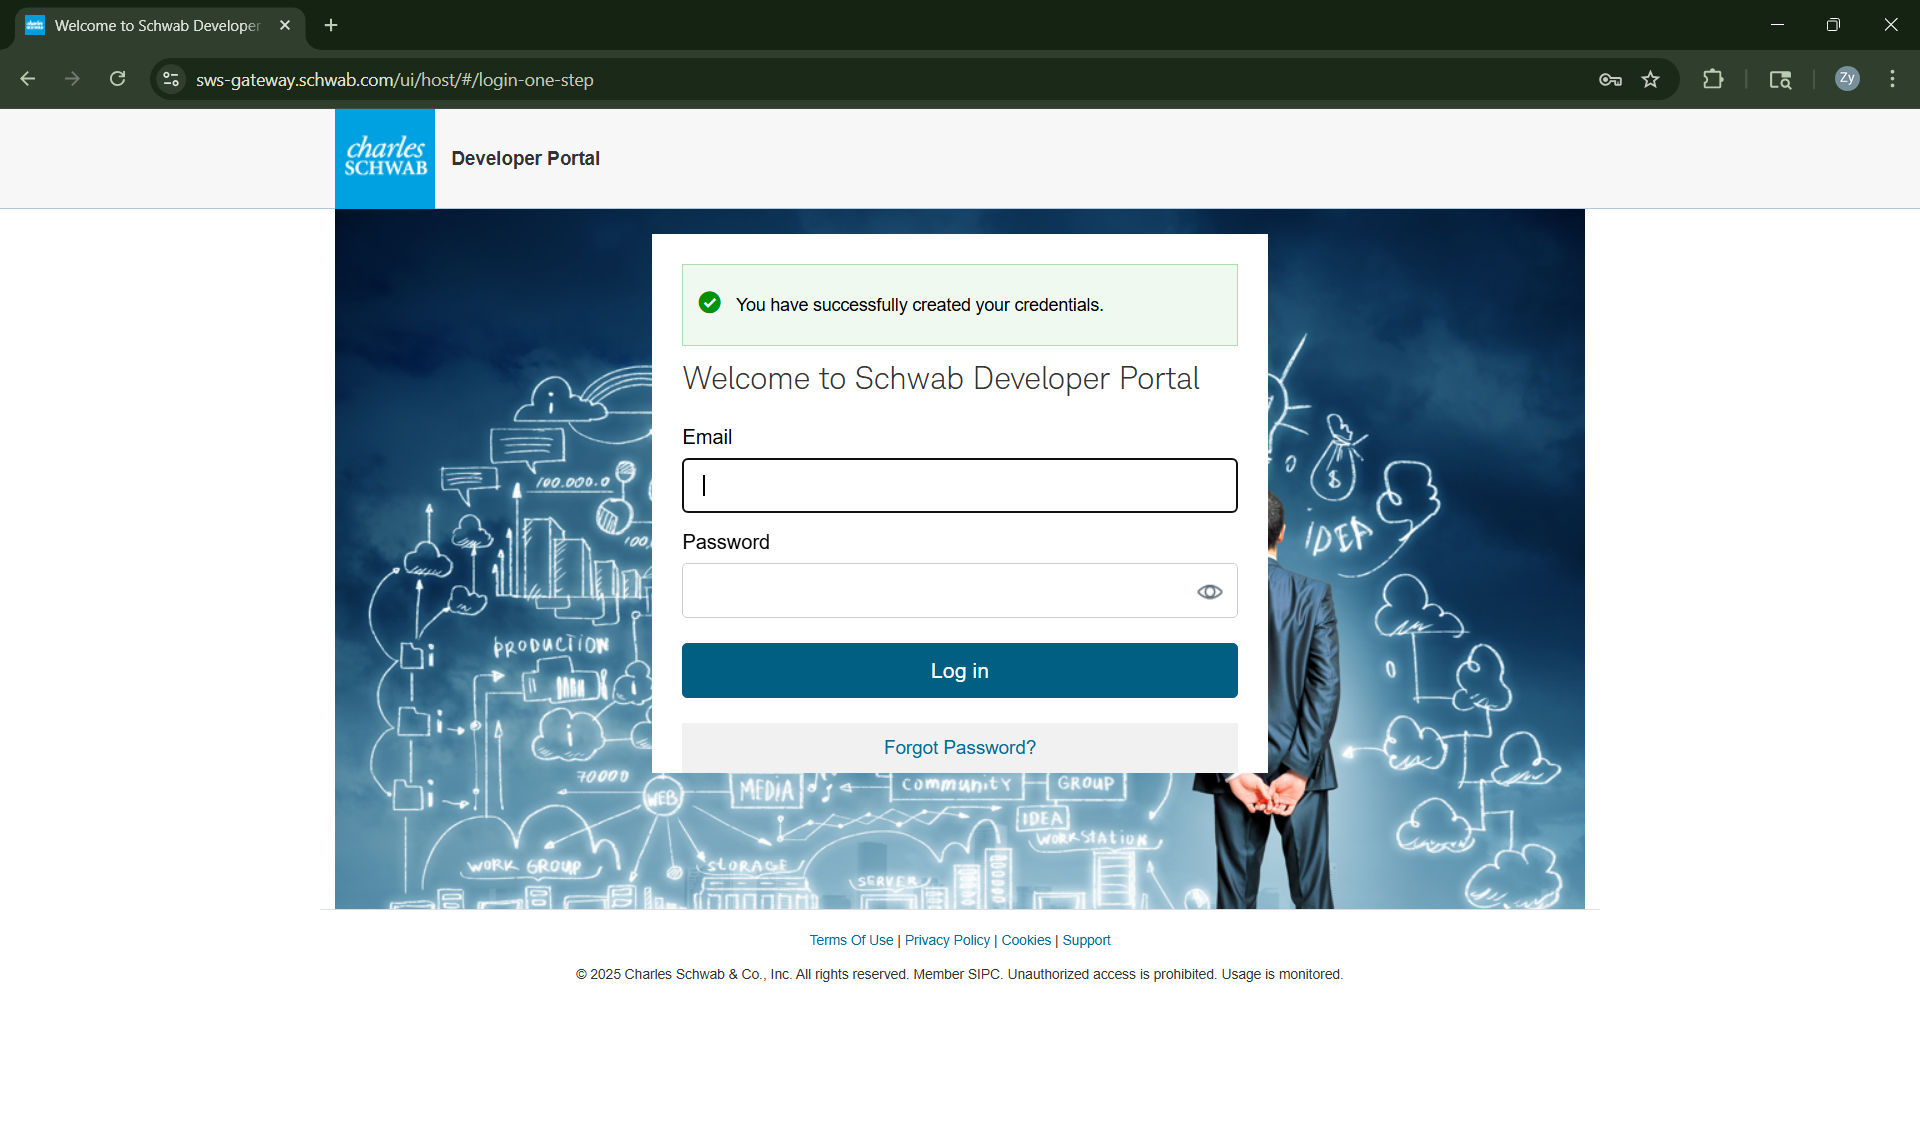
Task: Open the browser profile avatar
Action: point(1847,79)
